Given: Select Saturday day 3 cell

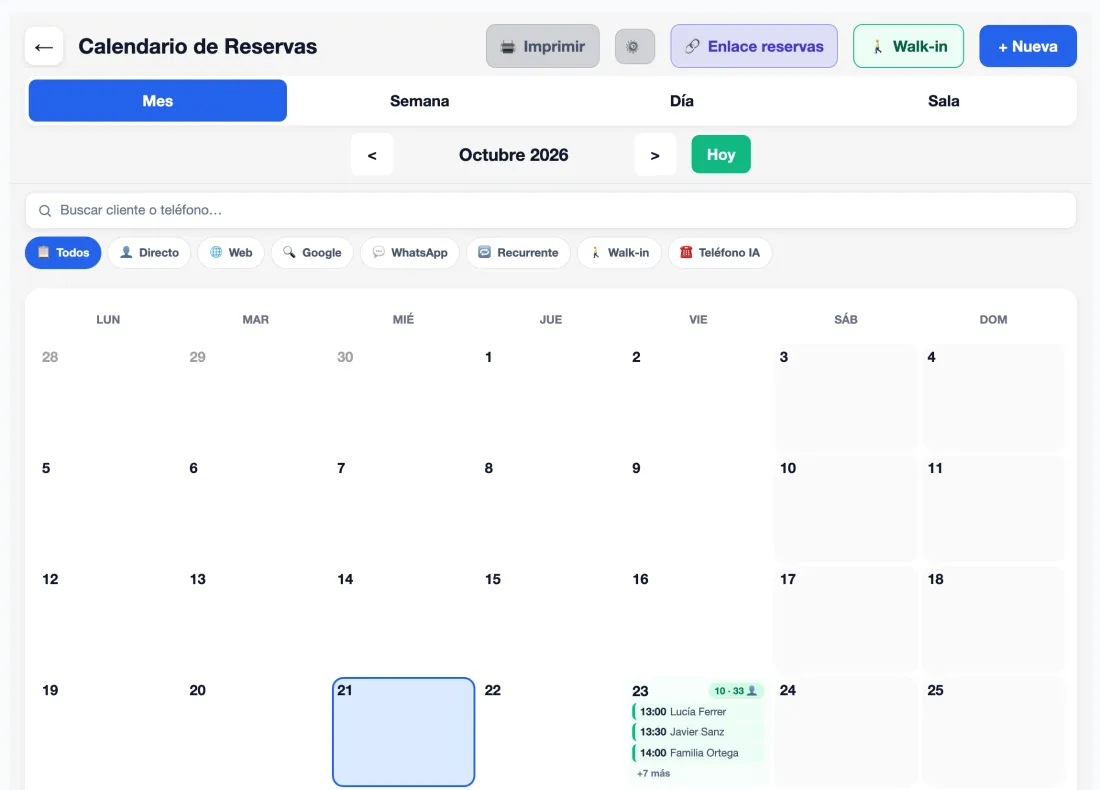Looking at the screenshot, I should click(846, 397).
